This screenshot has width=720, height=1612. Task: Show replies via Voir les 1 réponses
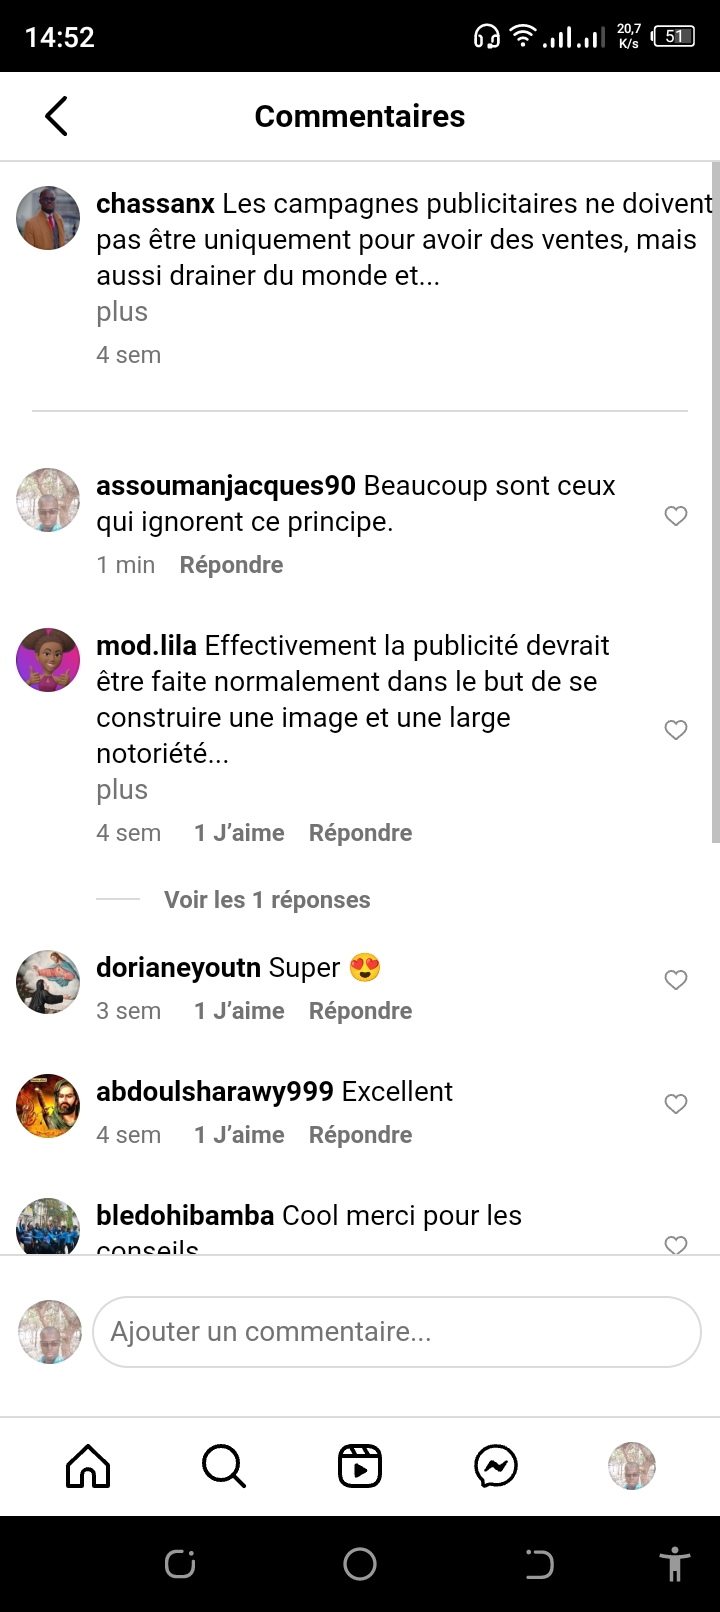tap(267, 900)
